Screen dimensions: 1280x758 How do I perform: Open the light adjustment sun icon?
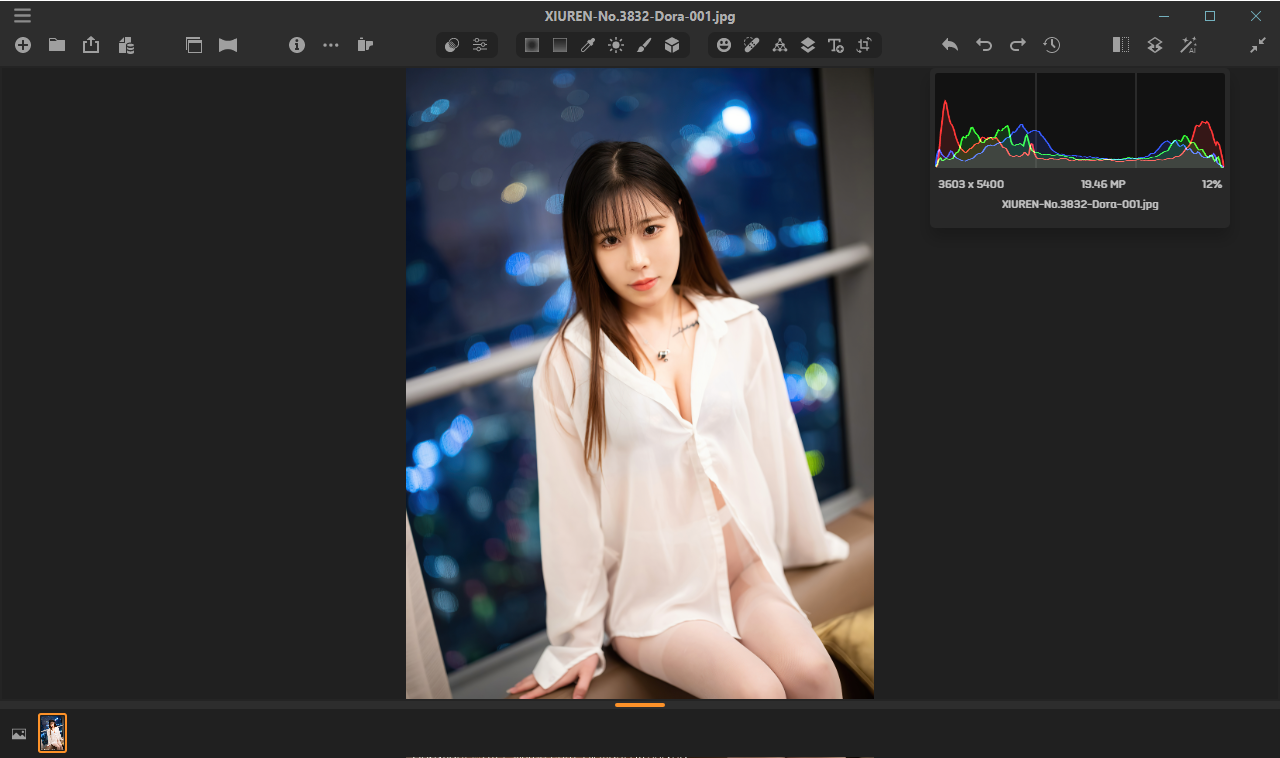pyautogui.click(x=616, y=45)
